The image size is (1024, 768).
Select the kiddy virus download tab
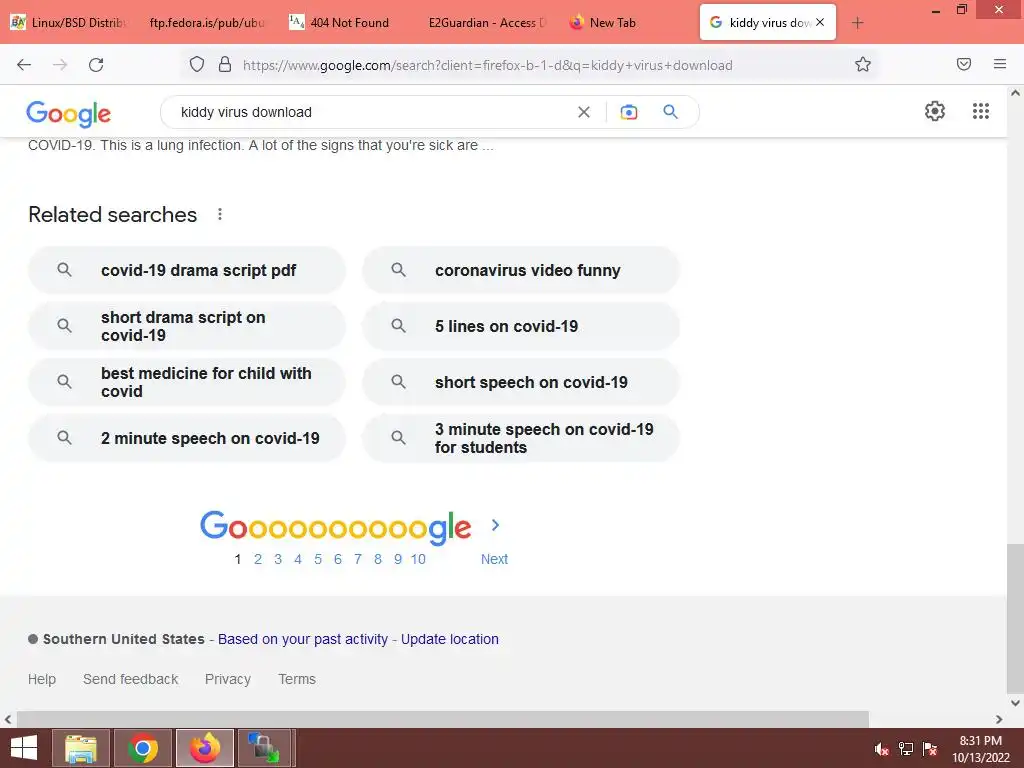(x=768, y=23)
